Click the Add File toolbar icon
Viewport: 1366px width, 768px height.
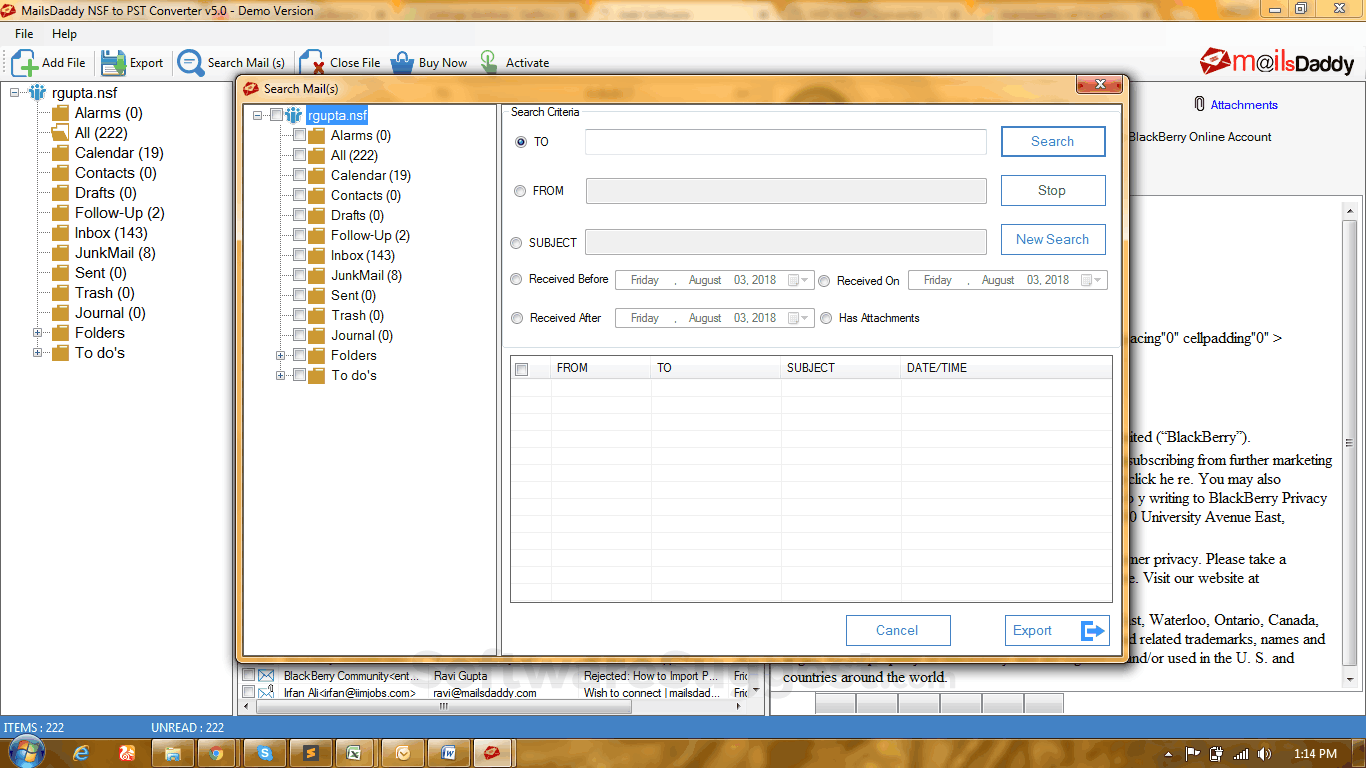click(x=24, y=63)
